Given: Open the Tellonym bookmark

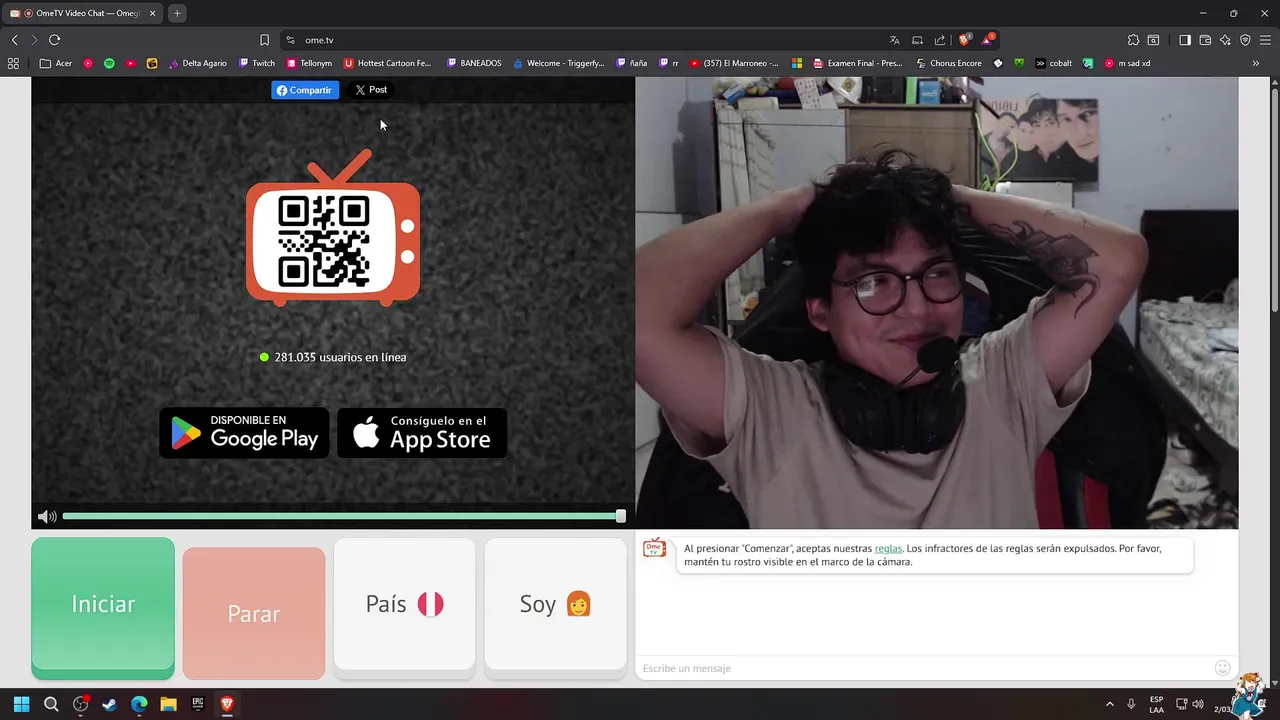Looking at the screenshot, I should coord(309,63).
